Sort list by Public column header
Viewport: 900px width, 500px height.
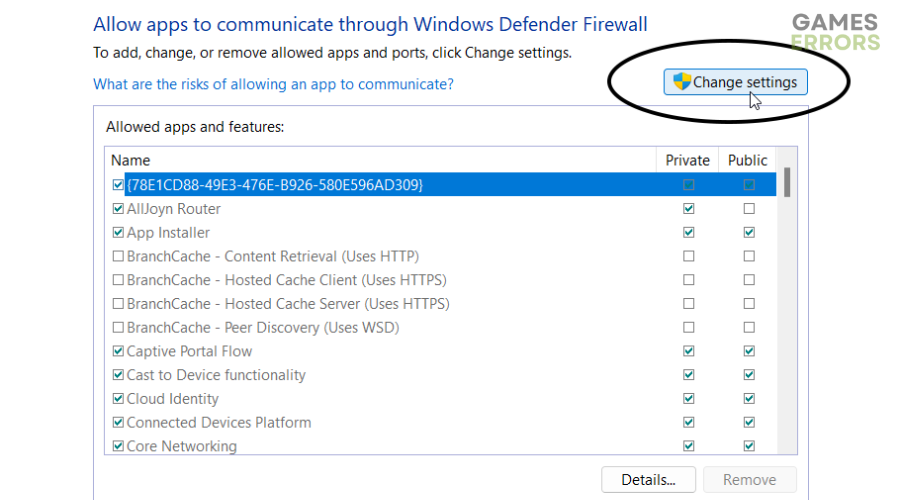747,160
